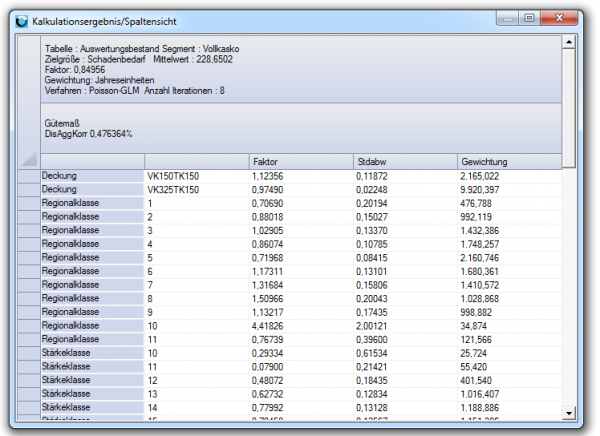Click Stdabw value 0,18435

[x=372, y=380]
